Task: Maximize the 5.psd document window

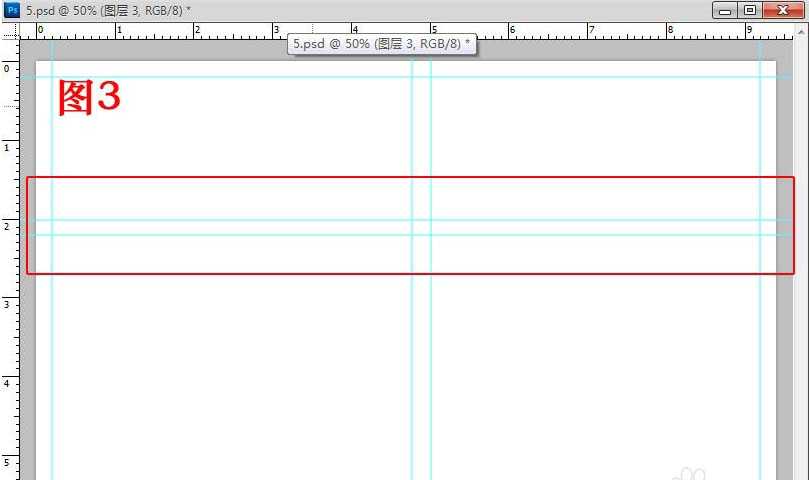Action: (749, 10)
